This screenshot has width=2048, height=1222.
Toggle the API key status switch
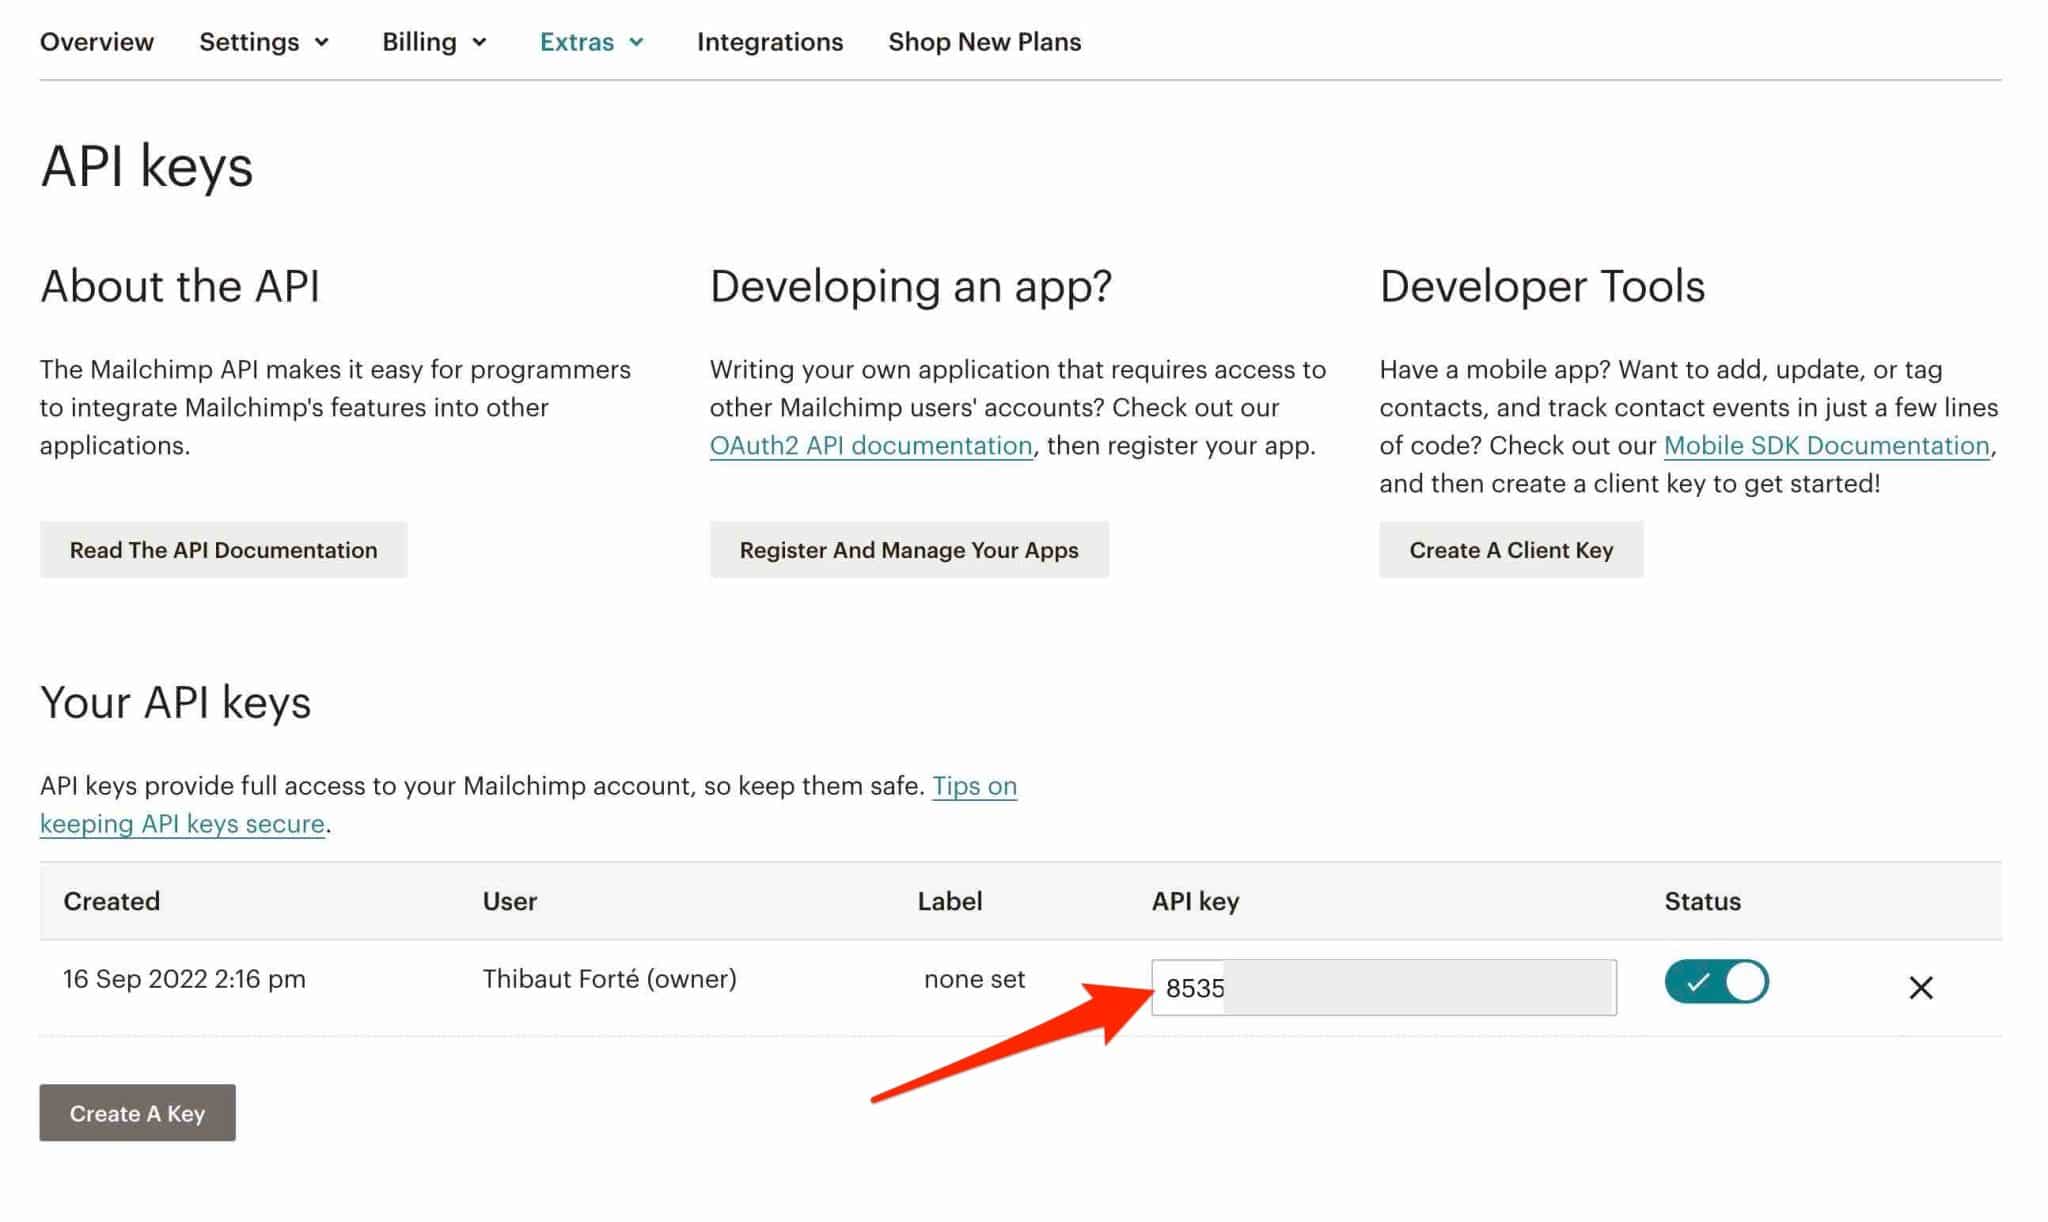pos(1717,982)
